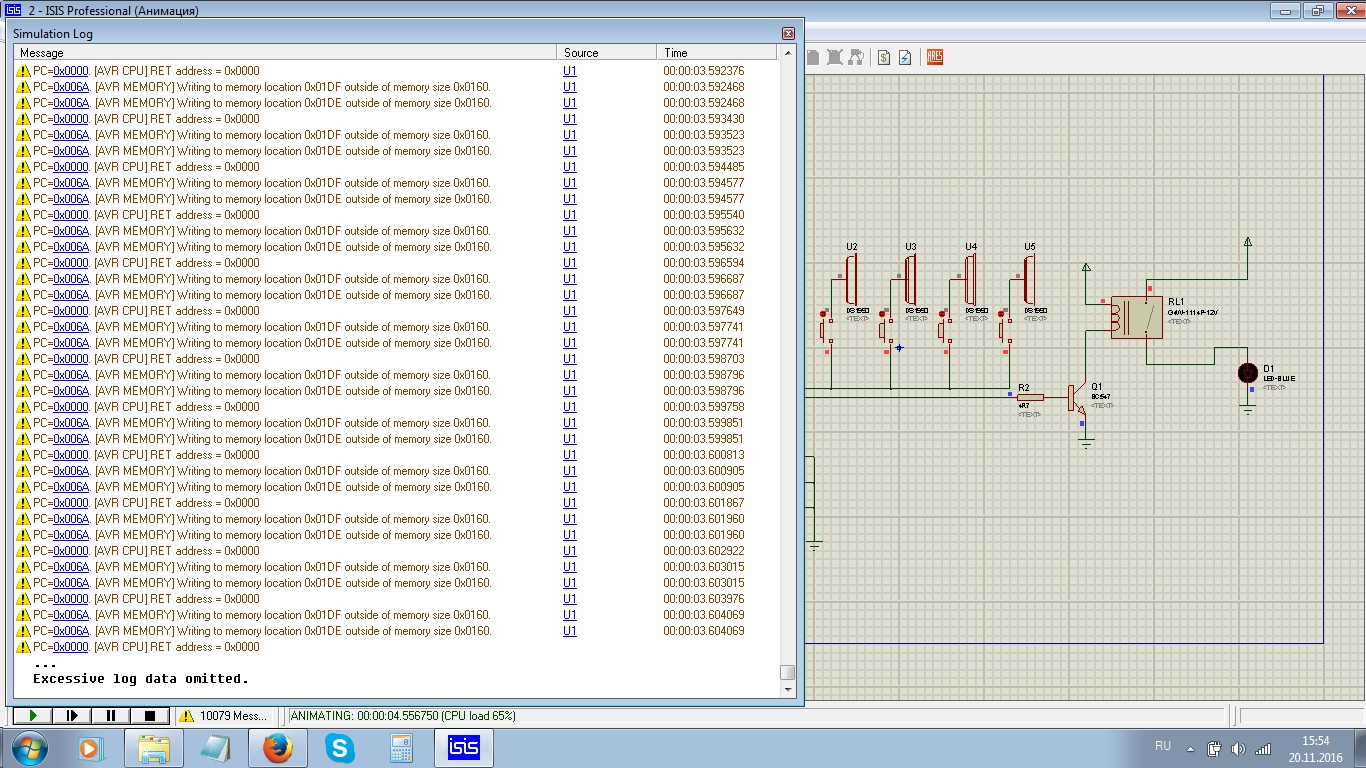Open the battery power tray icon
This screenshot has width=1366, height=768.
point(1214,748)
